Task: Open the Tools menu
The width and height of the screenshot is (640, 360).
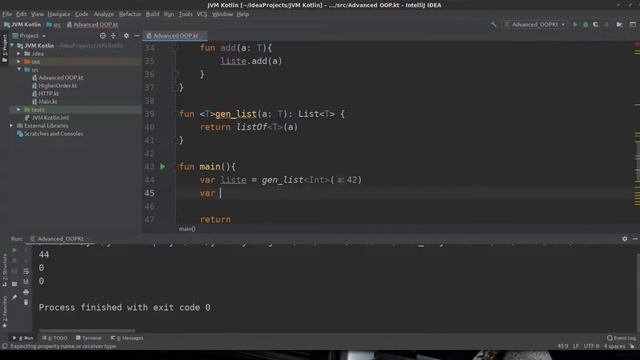Action: tap(185, 14)
